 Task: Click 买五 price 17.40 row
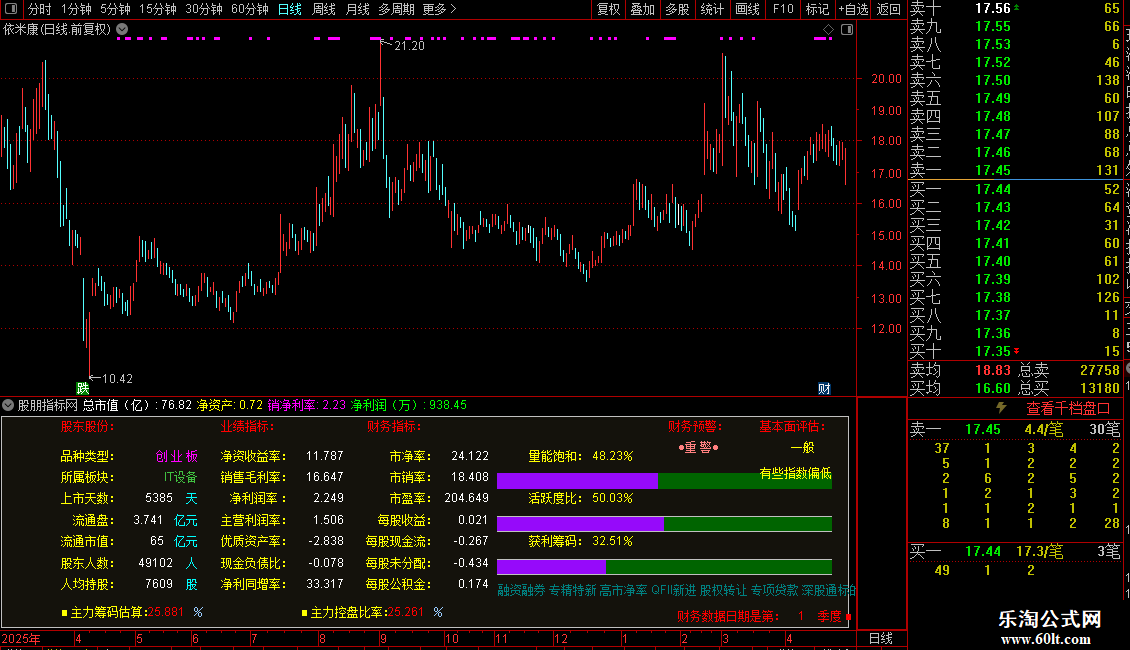click(1014, 262)
